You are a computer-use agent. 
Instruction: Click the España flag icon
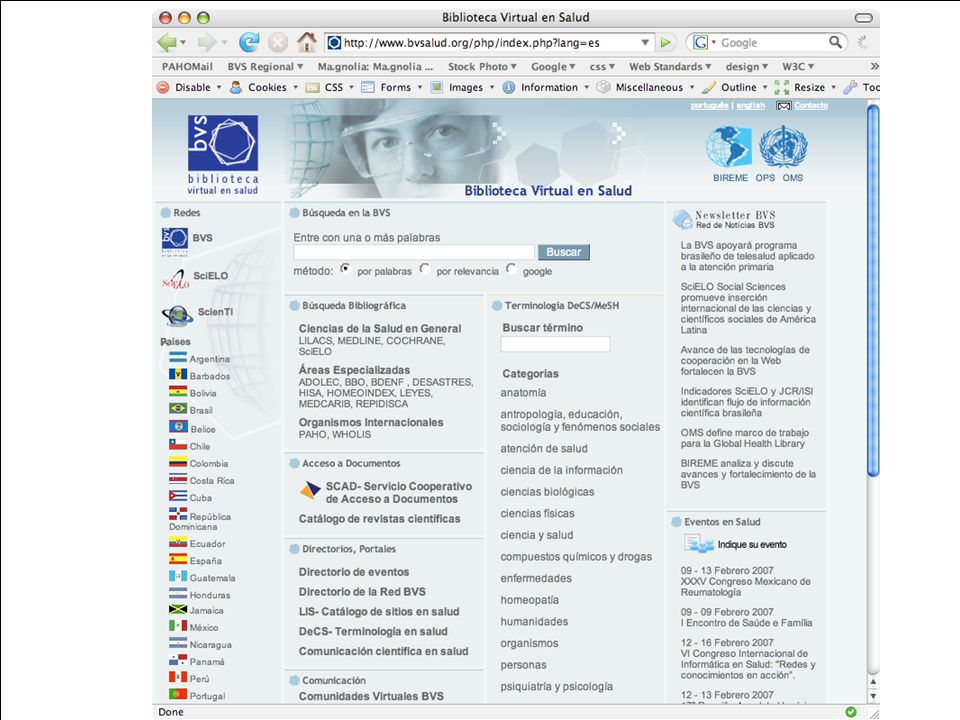point(178,559)
